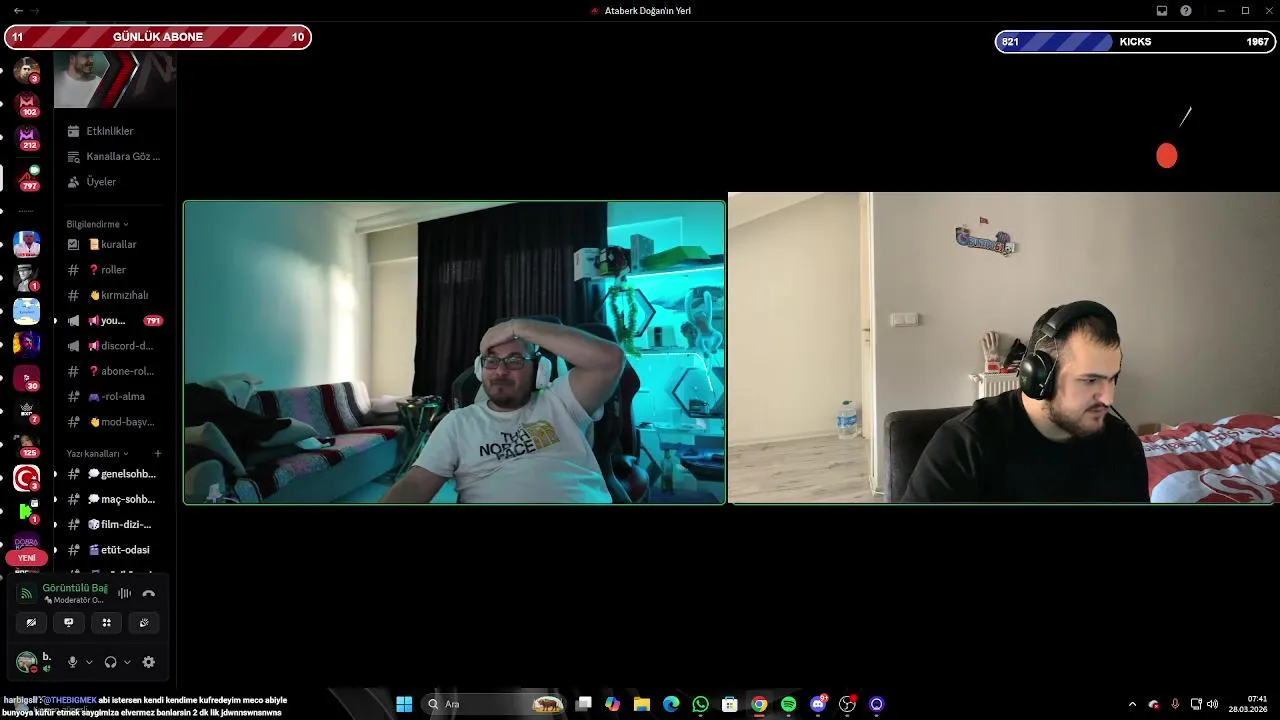Focus the right video tile of man with headset
The height and width of the screenshot is (720, 1280).
(x=1004, y=347)
